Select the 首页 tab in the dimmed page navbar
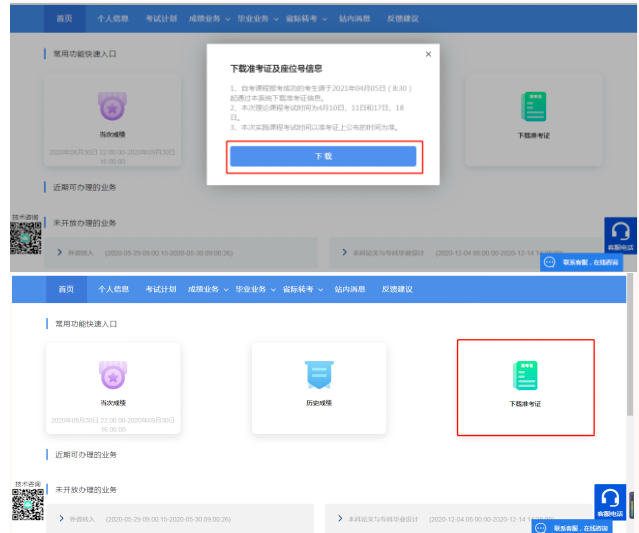Image resolution: width=639 pixels, height=533 pixels. pyautogui.click(x=64, y=19)
